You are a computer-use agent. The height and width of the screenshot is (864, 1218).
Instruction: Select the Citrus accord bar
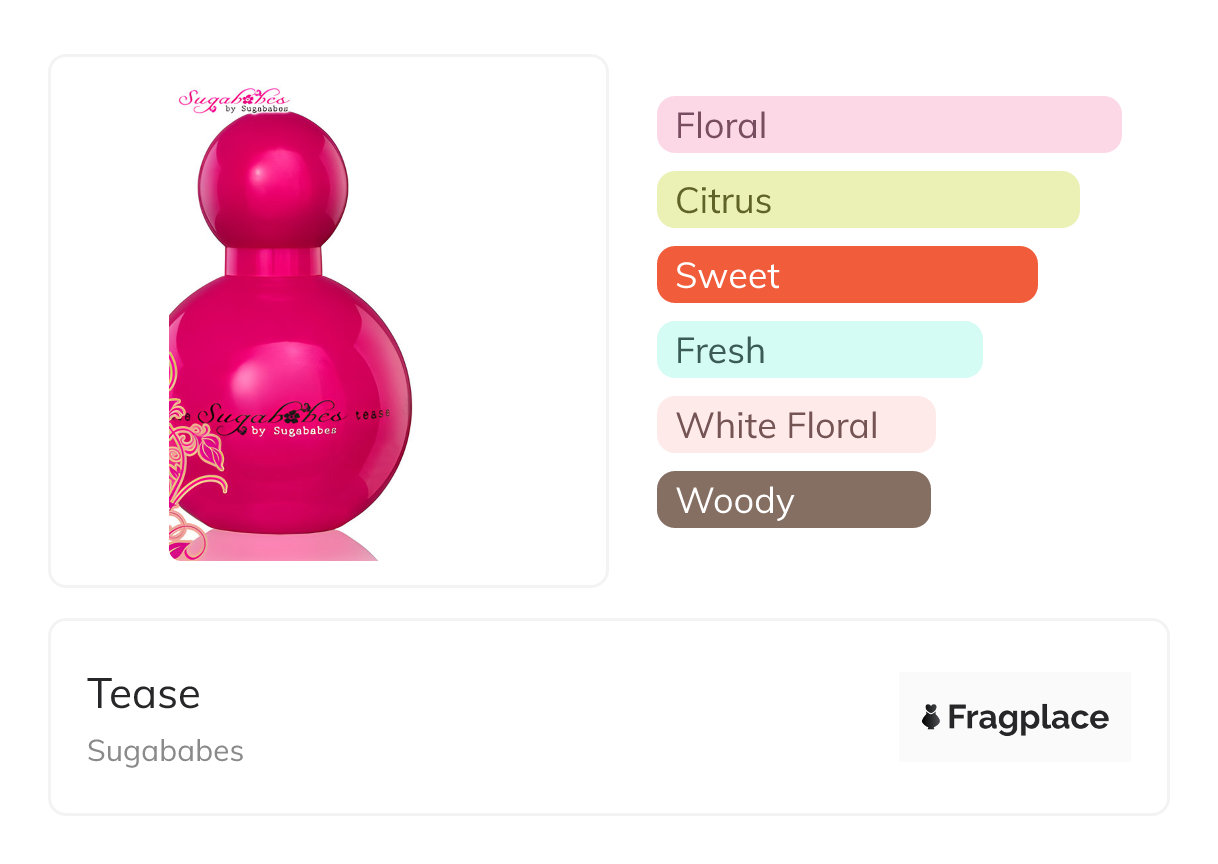pos(868,200)
